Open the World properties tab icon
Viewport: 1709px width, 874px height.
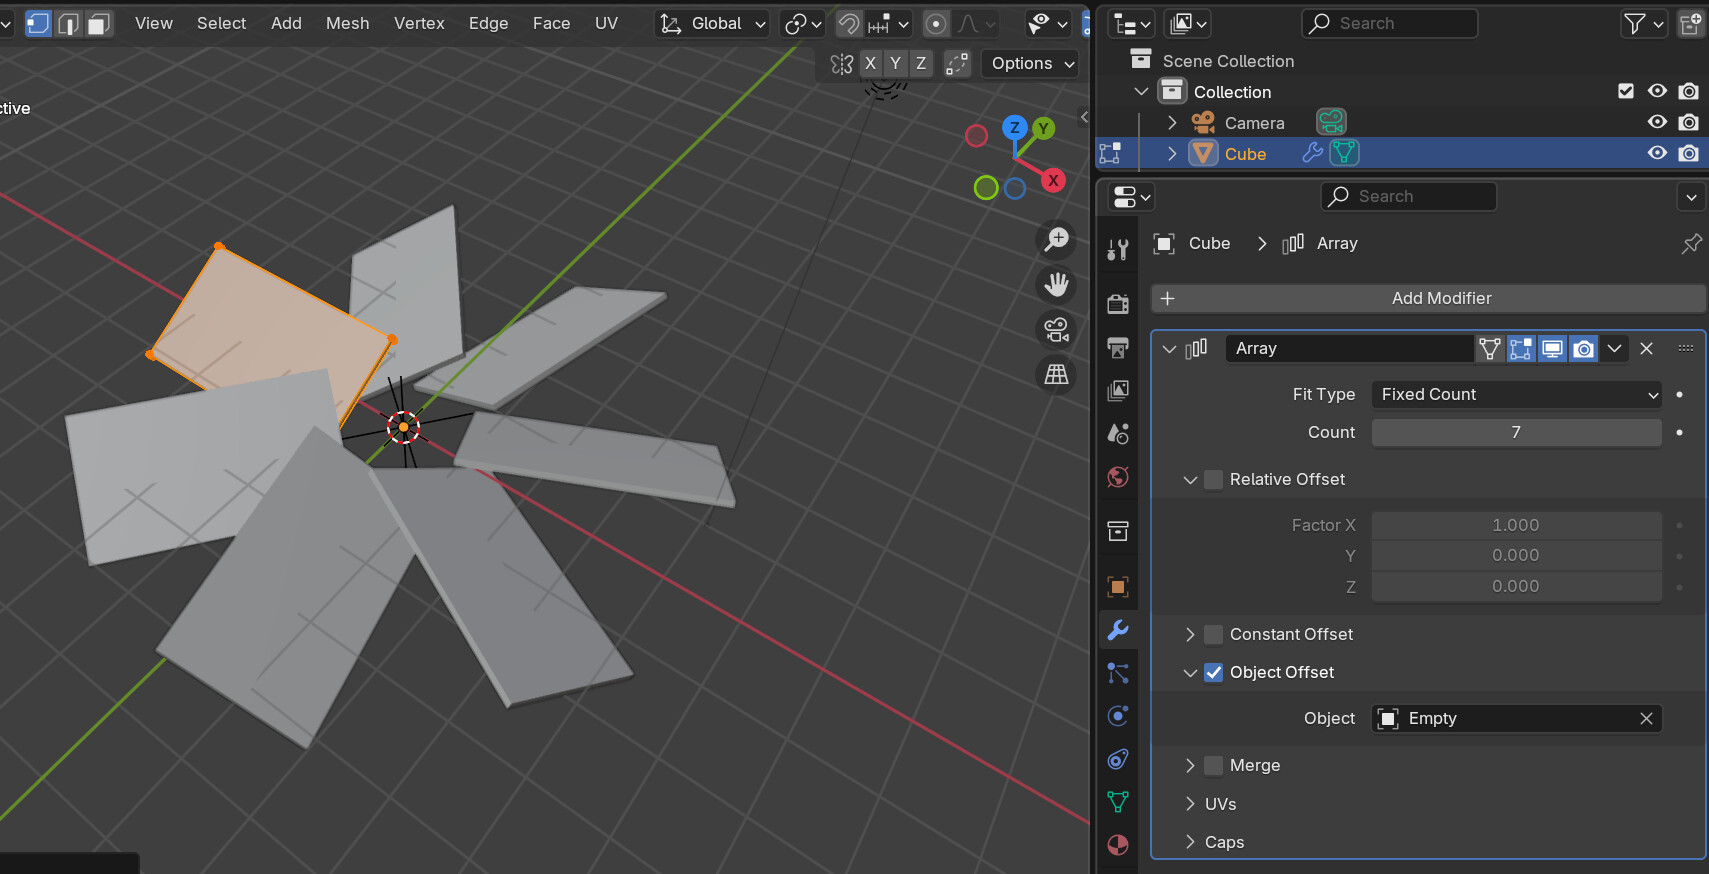(1118, 477)
